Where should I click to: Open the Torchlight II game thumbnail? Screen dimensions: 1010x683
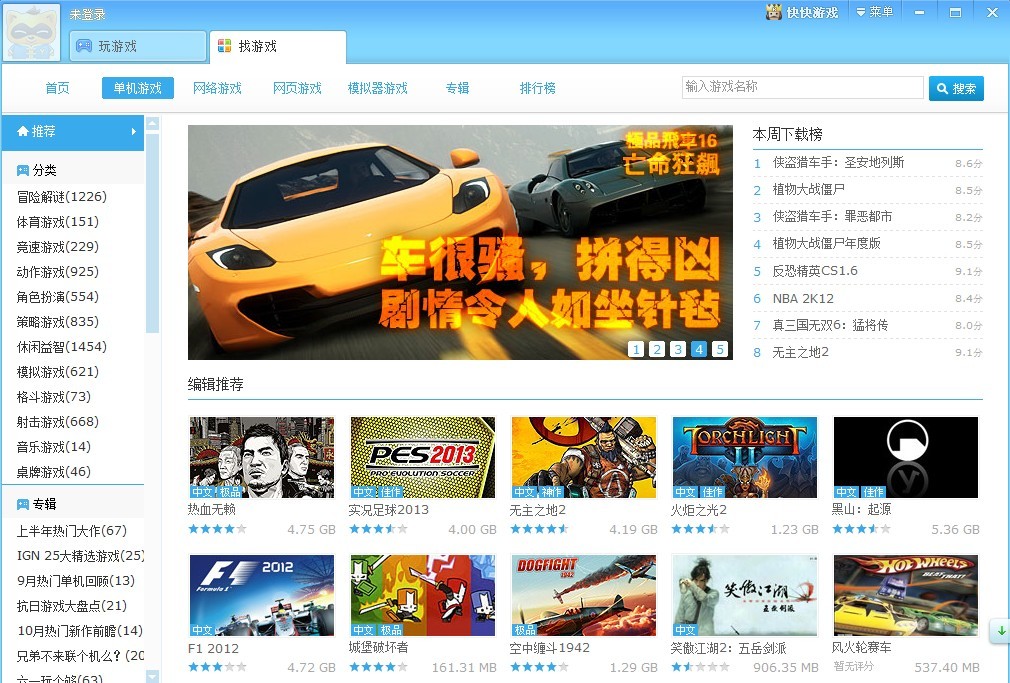[x=745, y=457]
